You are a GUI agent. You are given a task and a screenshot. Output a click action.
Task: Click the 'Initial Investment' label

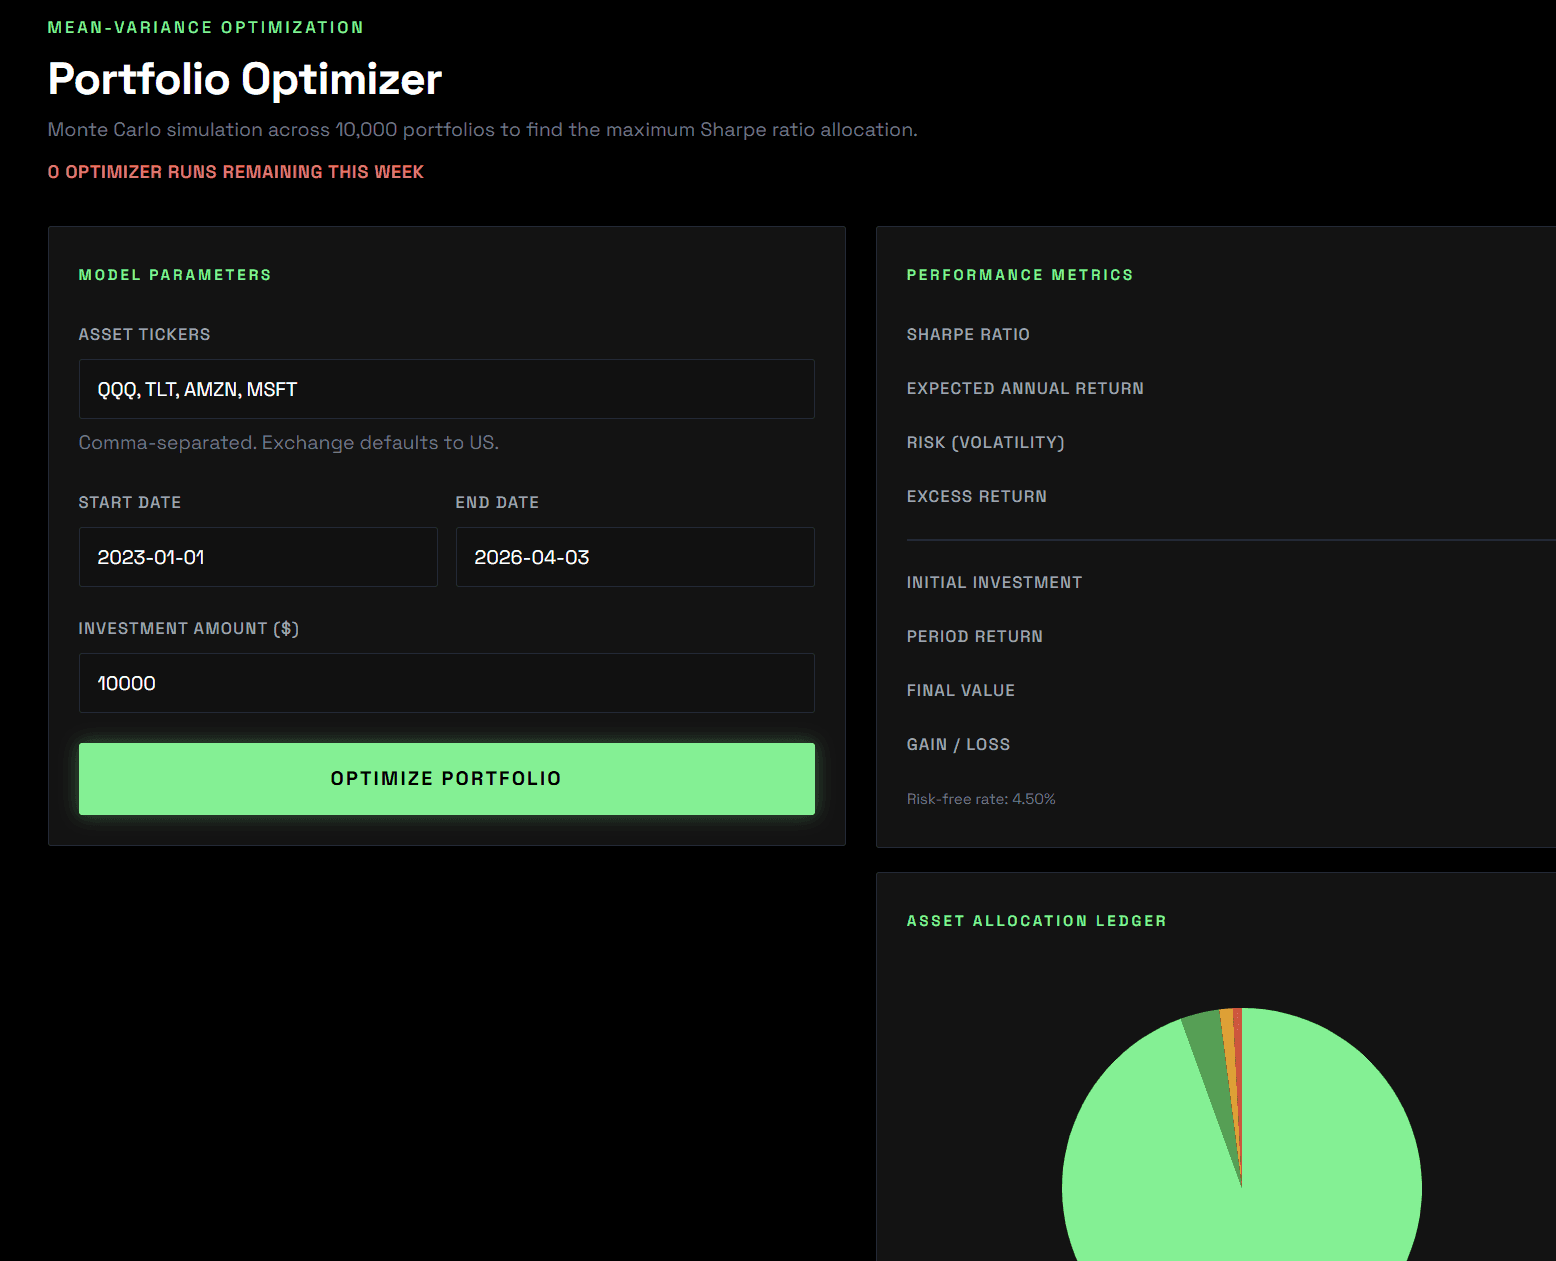tap(994, 582)
